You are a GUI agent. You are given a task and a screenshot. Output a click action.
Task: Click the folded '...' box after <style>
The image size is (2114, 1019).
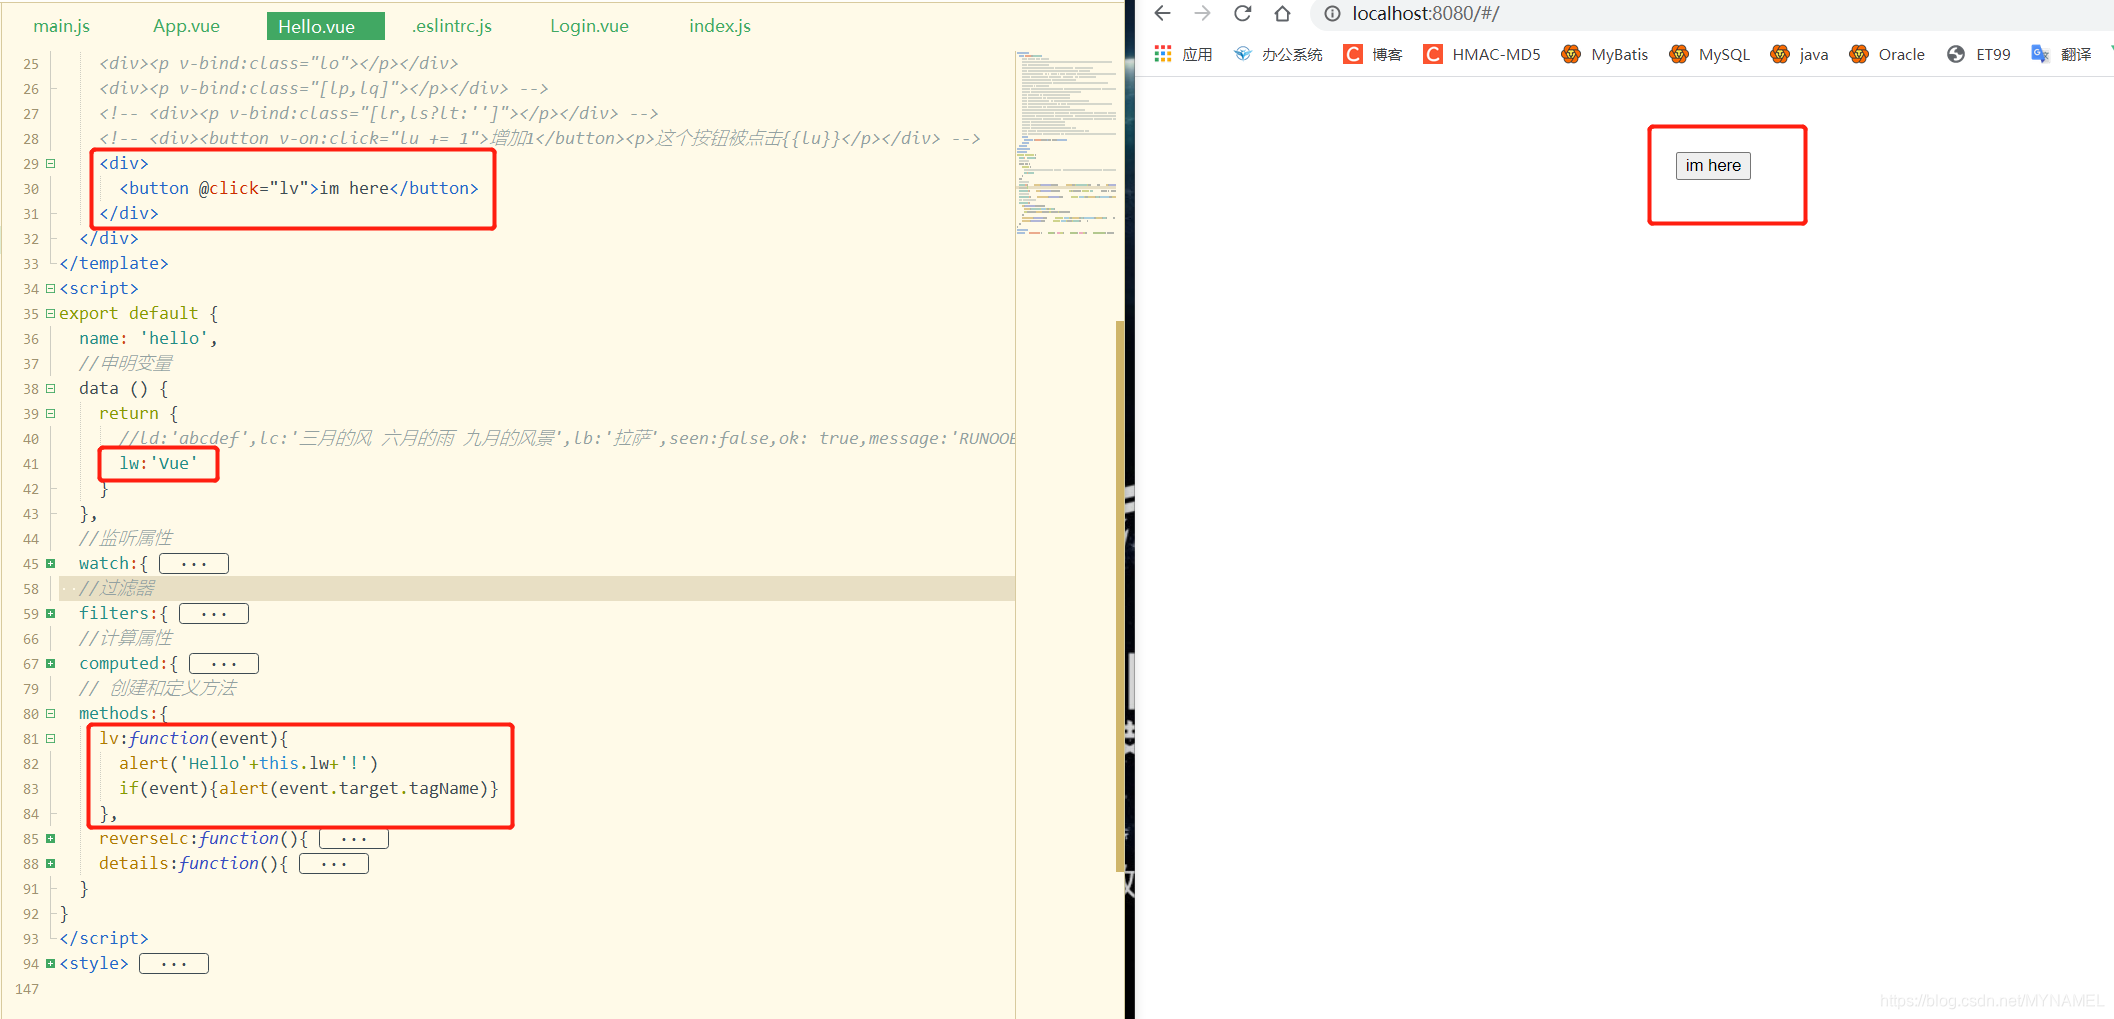[174, 964]
